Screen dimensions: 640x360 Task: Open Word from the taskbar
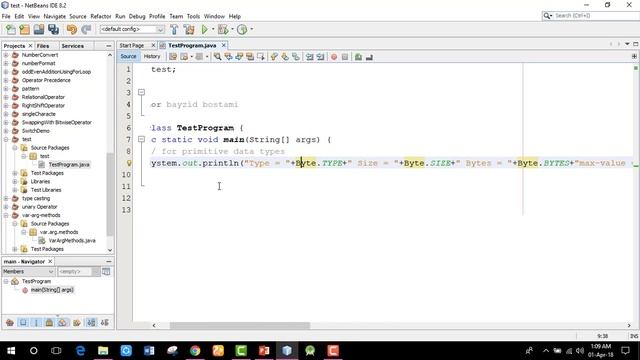click(149, 351)
